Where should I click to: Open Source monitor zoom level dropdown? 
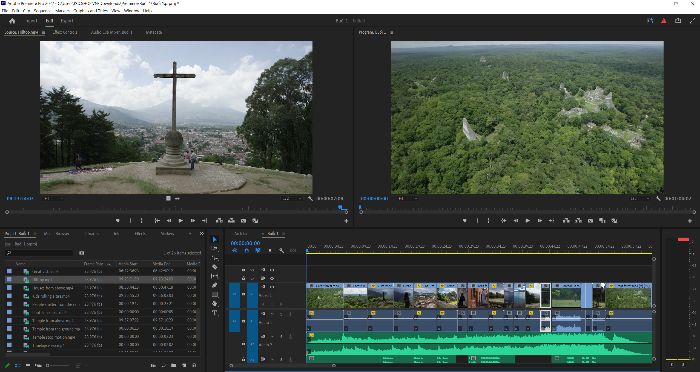point(53,199)
